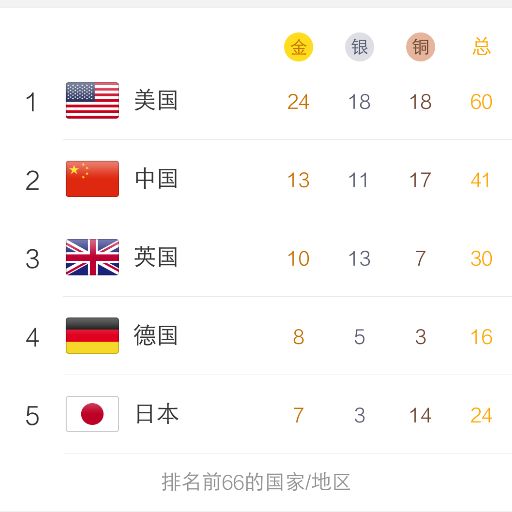Open the 英国 country name
Screen dimensions: 512x512
(x=156, y=257)
